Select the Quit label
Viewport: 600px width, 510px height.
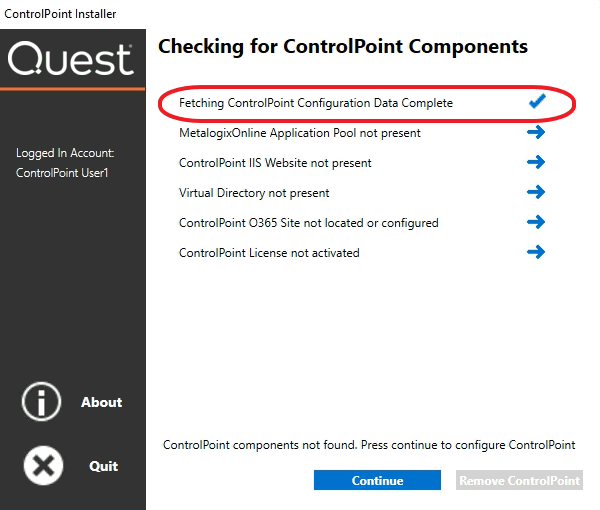(x=103, y=466)
